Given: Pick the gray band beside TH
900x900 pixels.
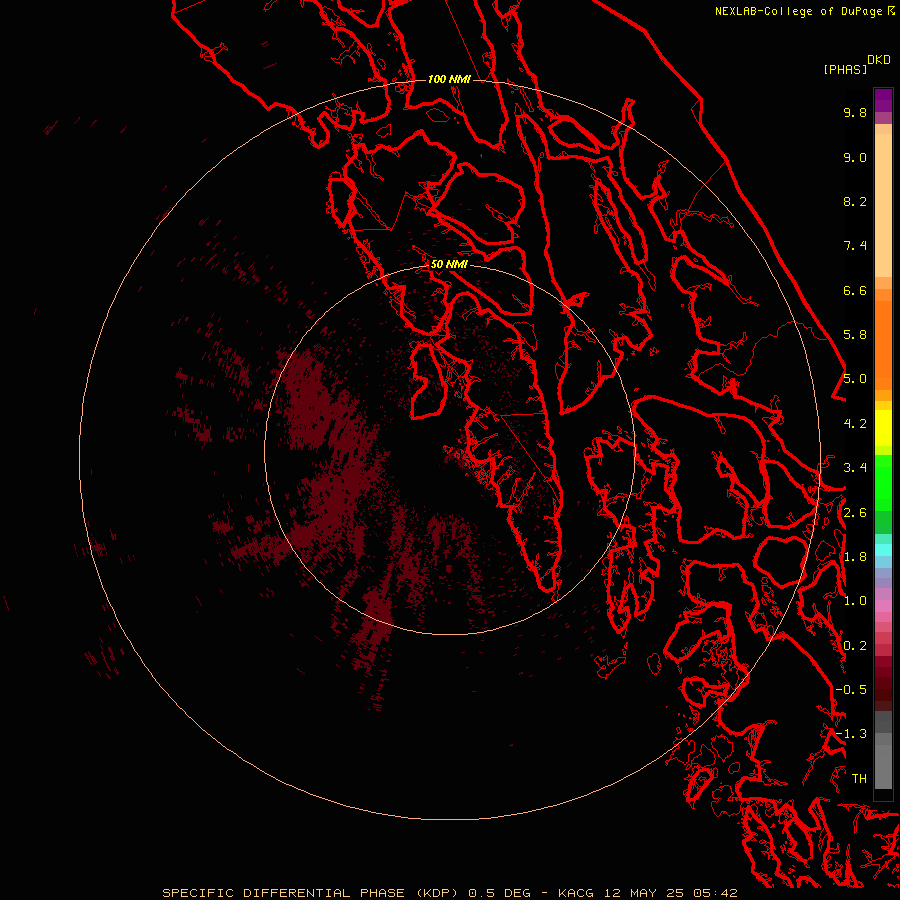Looking at the screenshot, I should pyautogui.click(x=883, y=766).
